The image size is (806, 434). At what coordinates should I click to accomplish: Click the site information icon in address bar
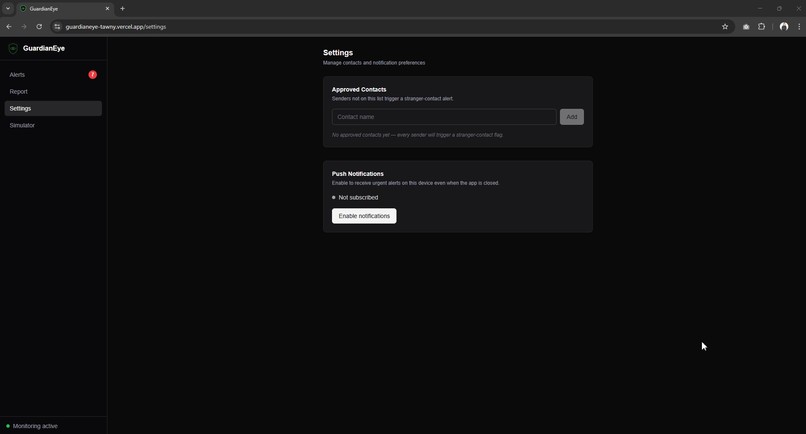click(x=57, y=27)
